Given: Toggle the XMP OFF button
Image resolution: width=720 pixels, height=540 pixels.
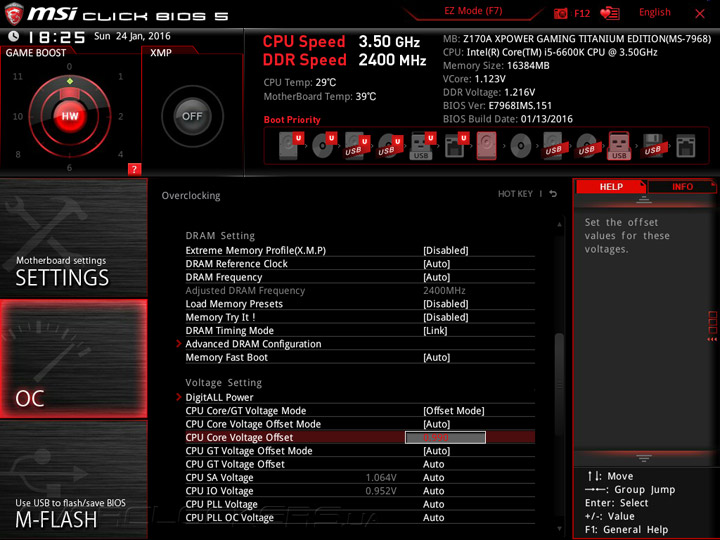Looking at the screenshot, I should coord(192,116).
